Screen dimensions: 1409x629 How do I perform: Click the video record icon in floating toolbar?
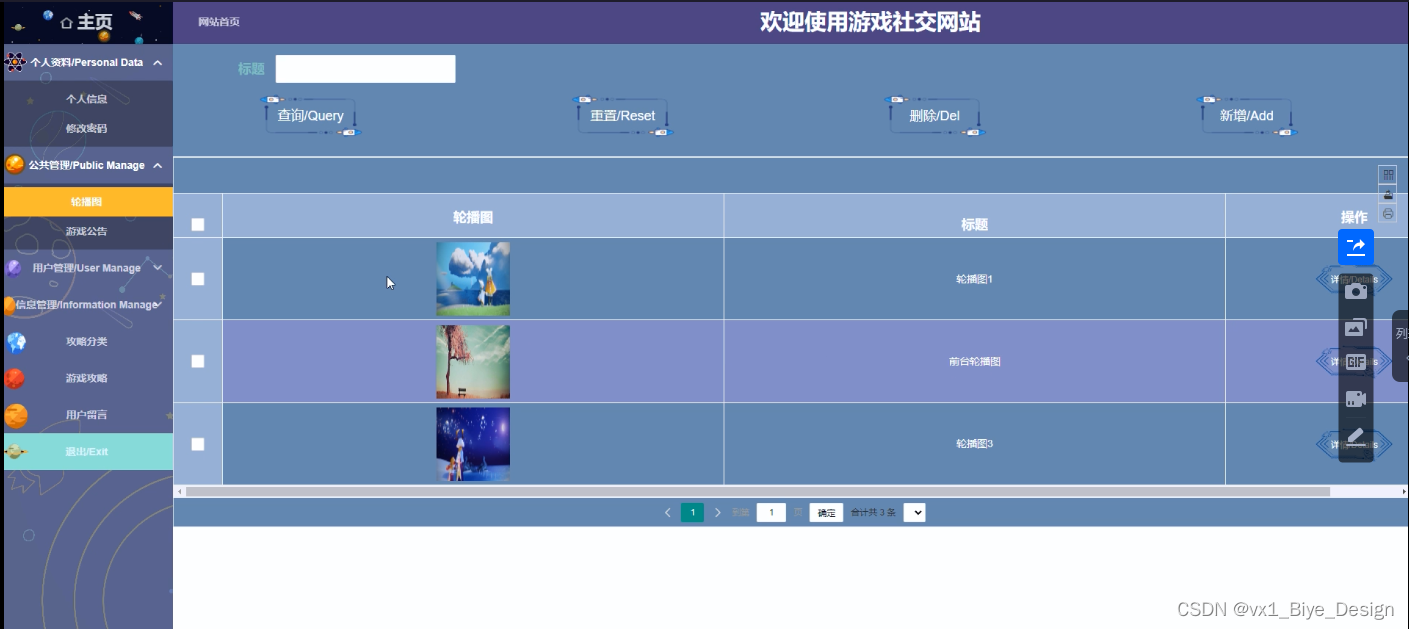(x=1356, y=399)
